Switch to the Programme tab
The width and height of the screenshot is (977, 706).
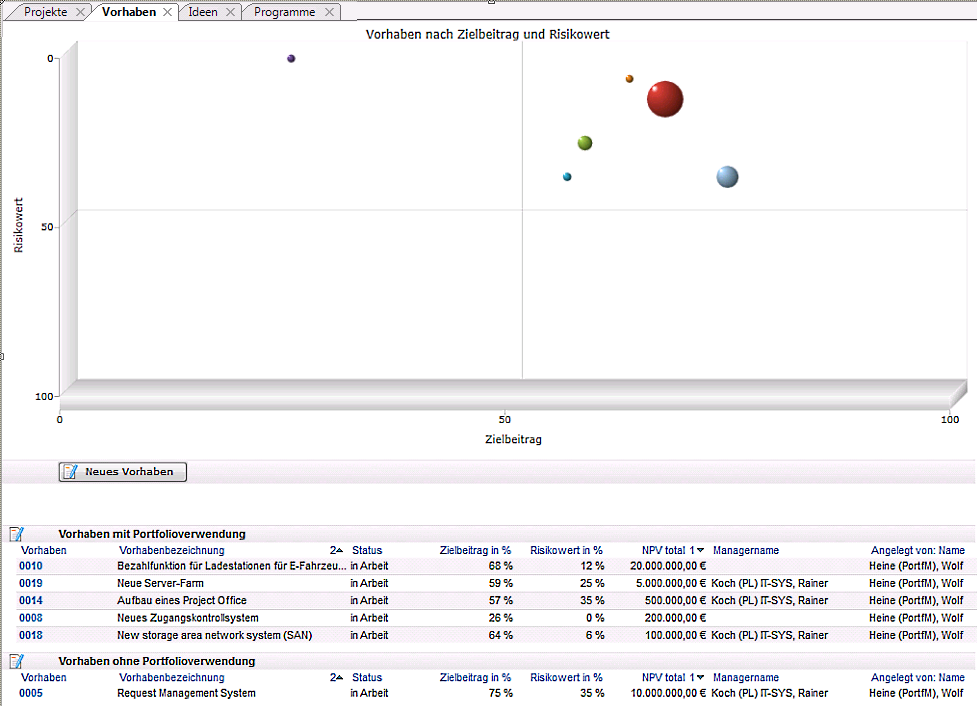point(284,13)
